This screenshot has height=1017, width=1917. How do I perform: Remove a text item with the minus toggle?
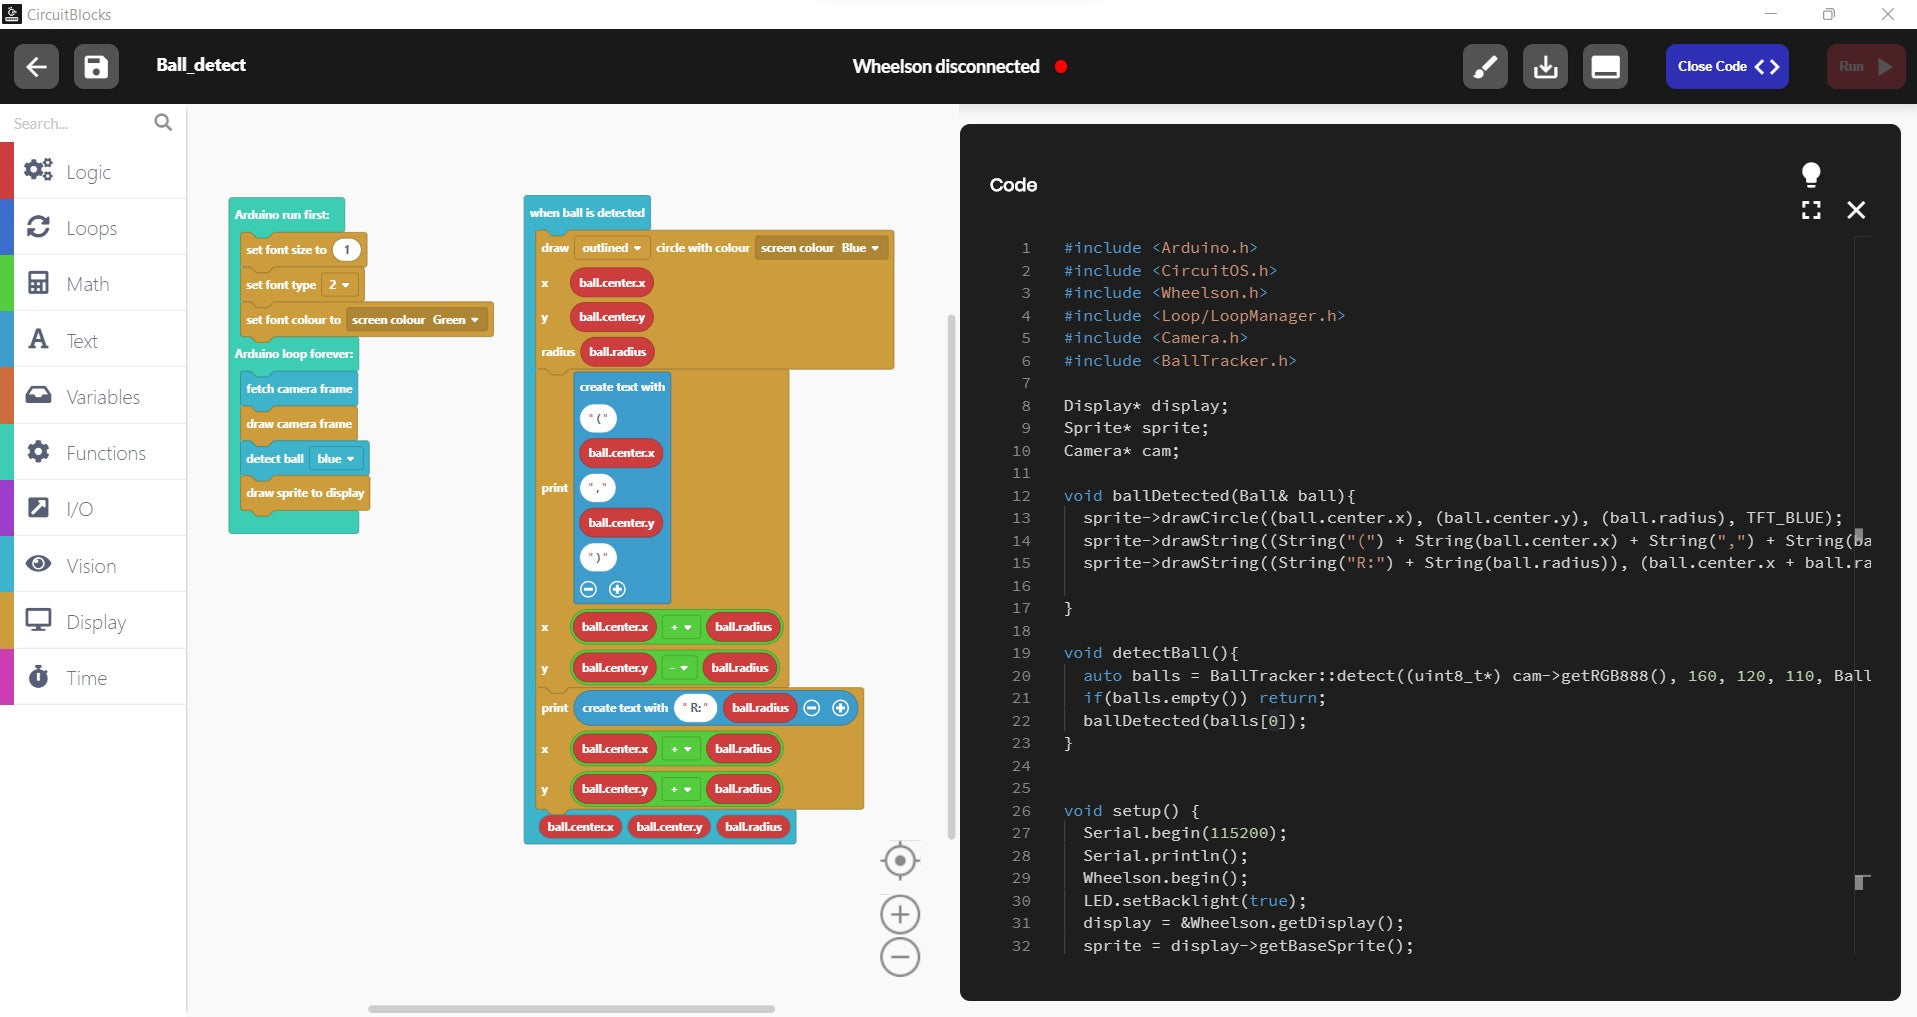pos(589,590)
